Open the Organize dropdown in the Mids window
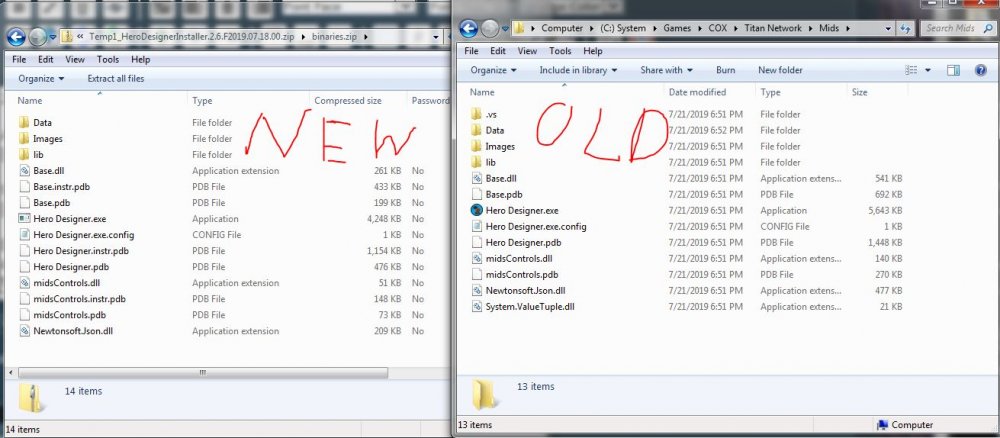Screen dimensions: 1000x438 (x=492, y=70)
